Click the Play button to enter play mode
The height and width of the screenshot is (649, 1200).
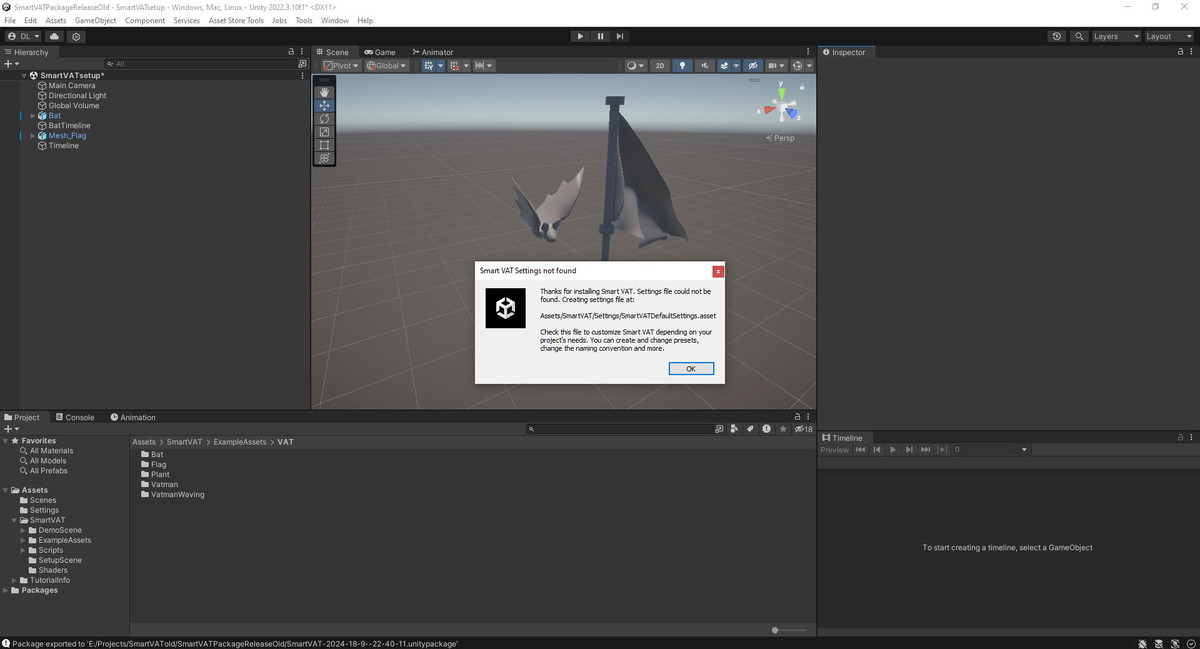tap(580, 37)
